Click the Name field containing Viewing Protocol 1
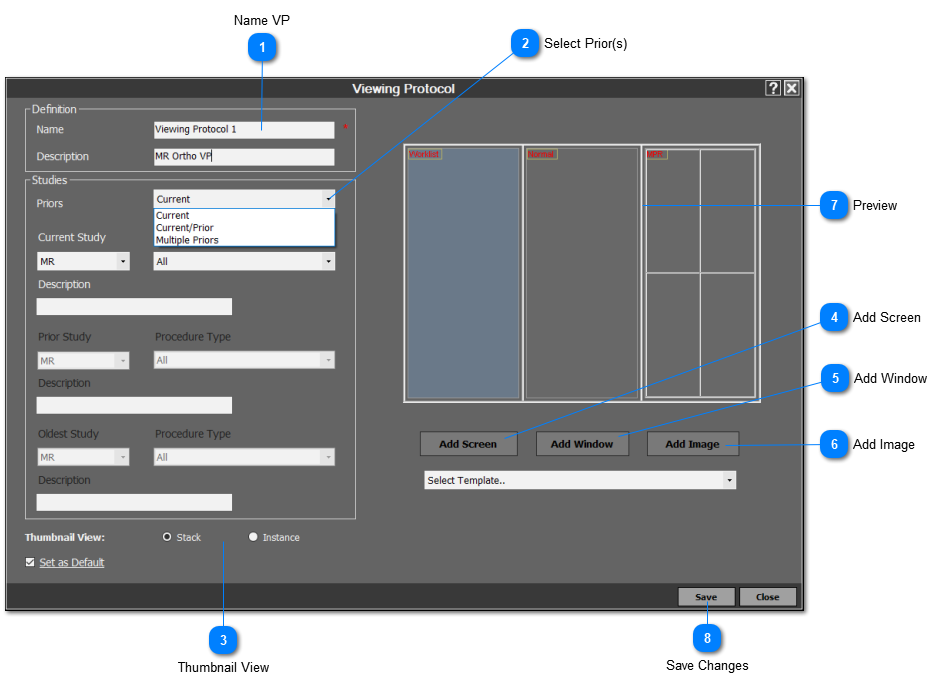Screen dimensions: 943x691 [243, 130]
